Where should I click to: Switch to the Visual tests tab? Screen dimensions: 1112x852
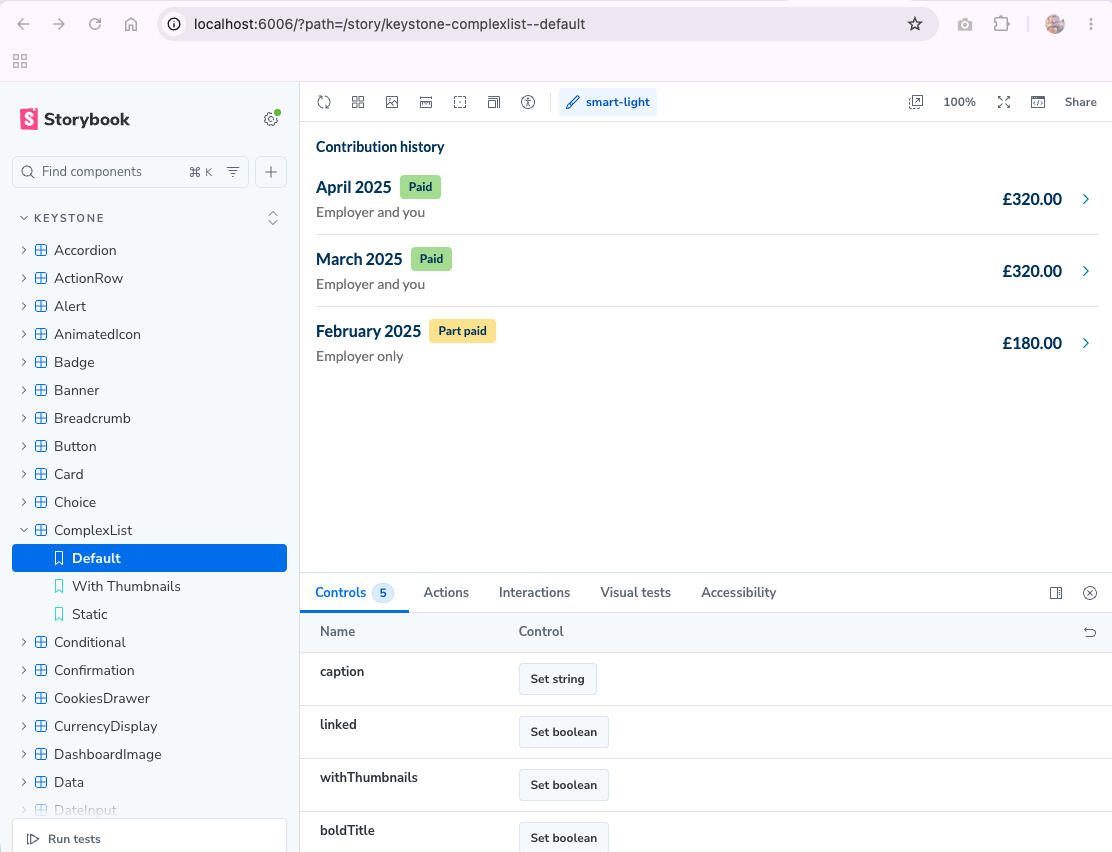(635, 593)
